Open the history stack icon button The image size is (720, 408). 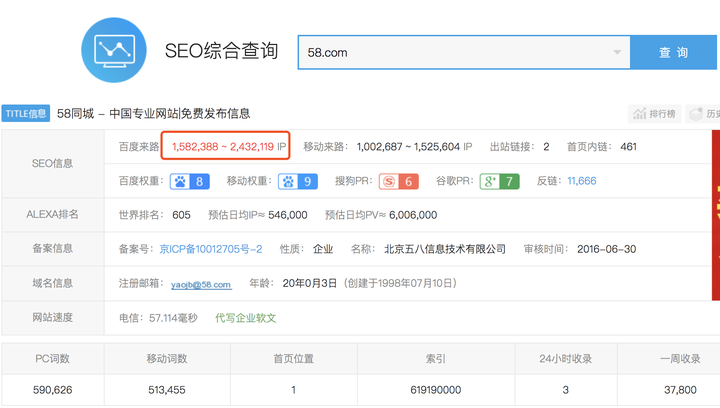(x=703, y=114)
